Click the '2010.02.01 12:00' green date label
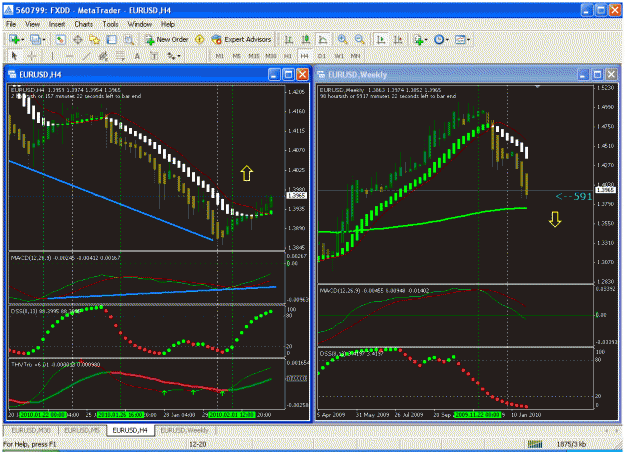This screenshot has width=625, height=452. (232, 415)
